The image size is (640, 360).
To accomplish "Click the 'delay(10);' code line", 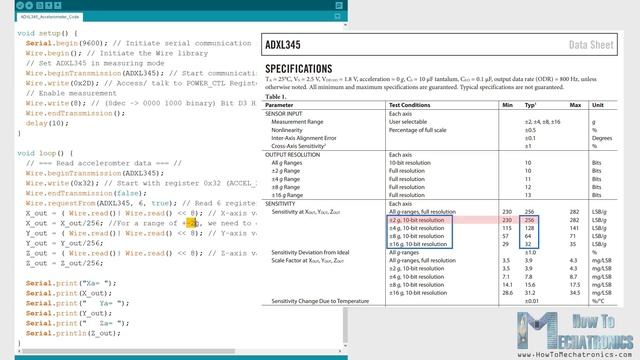I will [47, 123].
